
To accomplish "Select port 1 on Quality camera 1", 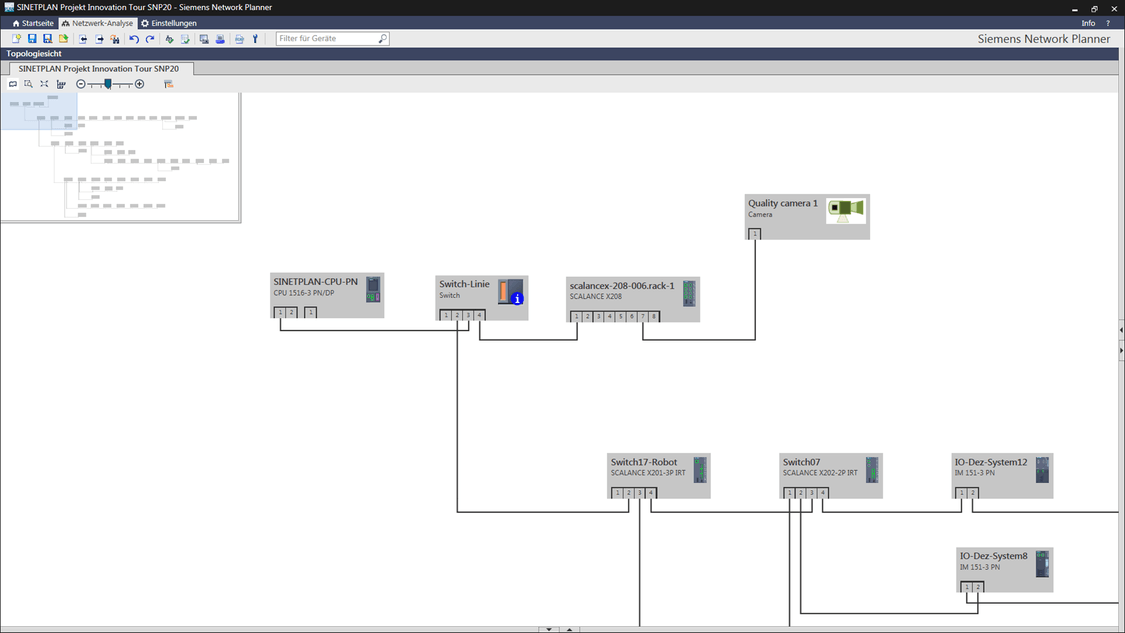I will pos(754,233).
